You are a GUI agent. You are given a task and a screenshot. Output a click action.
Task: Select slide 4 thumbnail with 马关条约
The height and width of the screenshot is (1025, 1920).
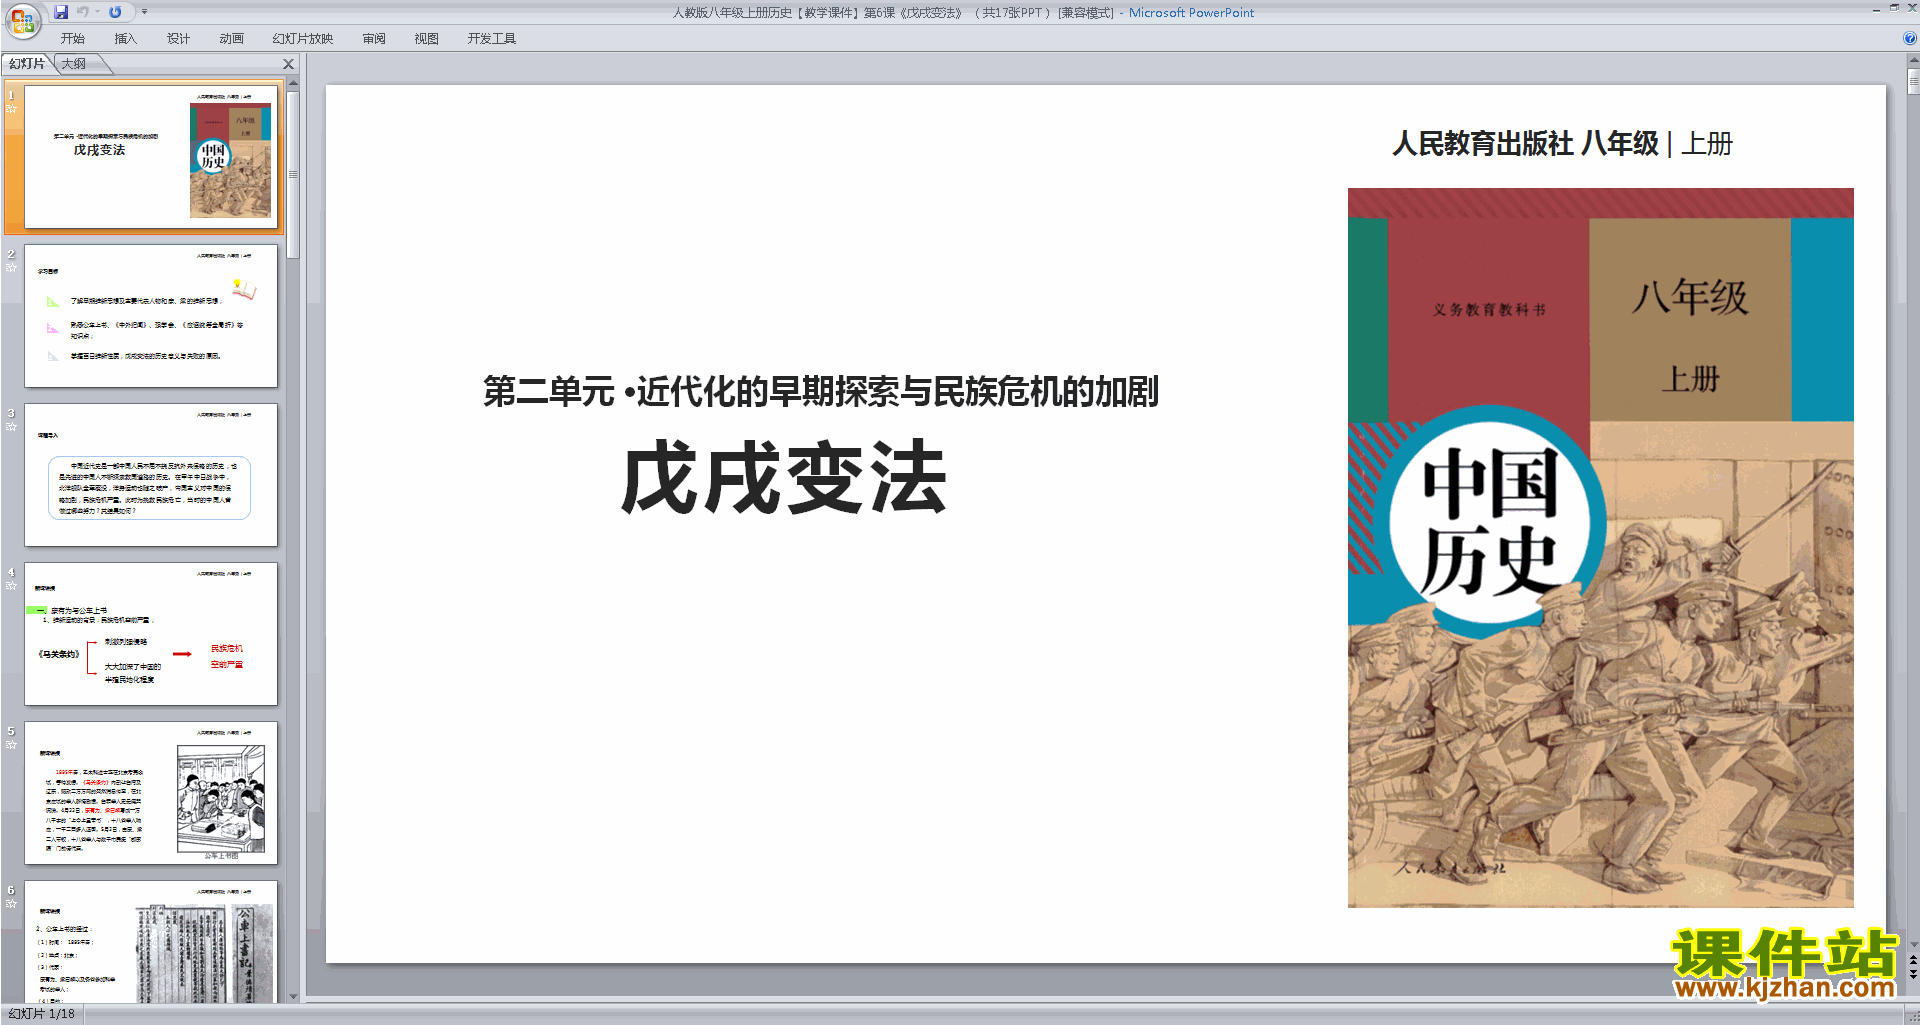[x=151, y=634]
